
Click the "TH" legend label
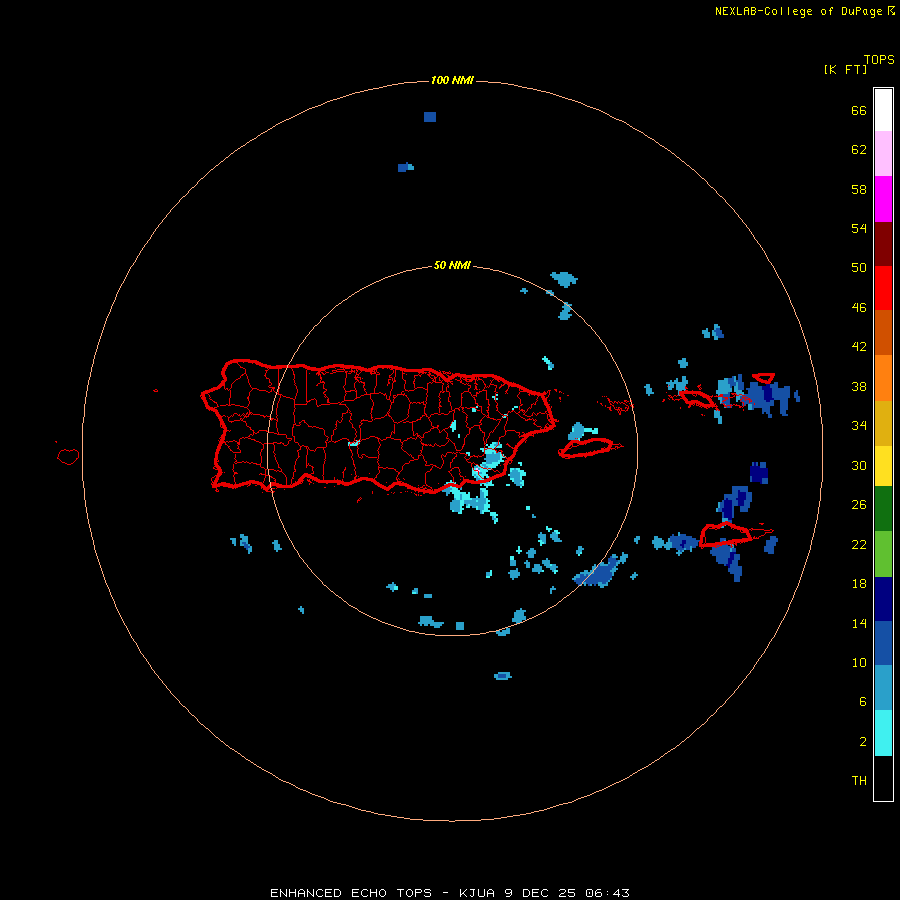(859, 780)
